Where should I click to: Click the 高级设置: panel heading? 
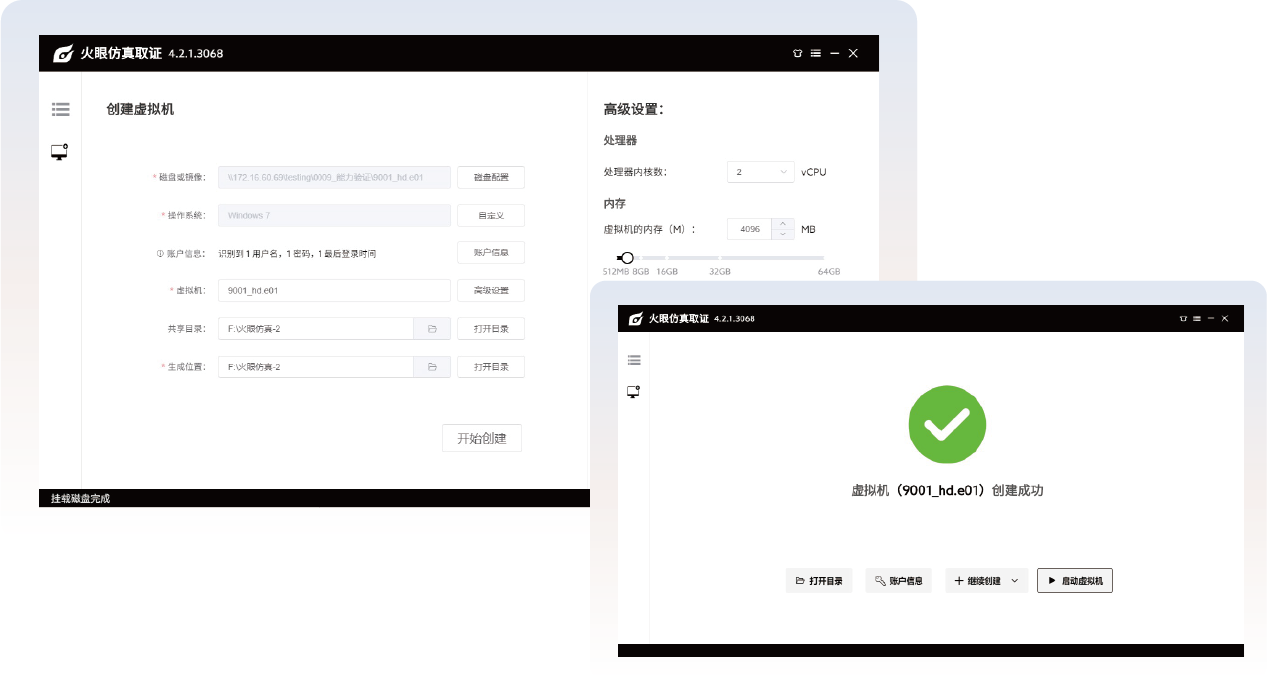(634, 109)
